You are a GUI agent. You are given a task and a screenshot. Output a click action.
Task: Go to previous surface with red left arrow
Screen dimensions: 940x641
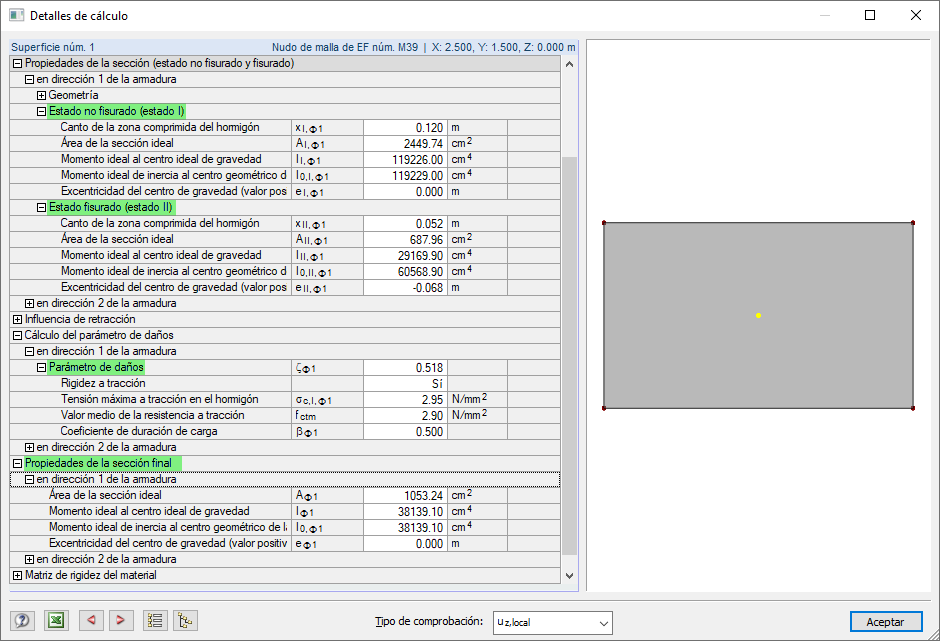point(91,620)
